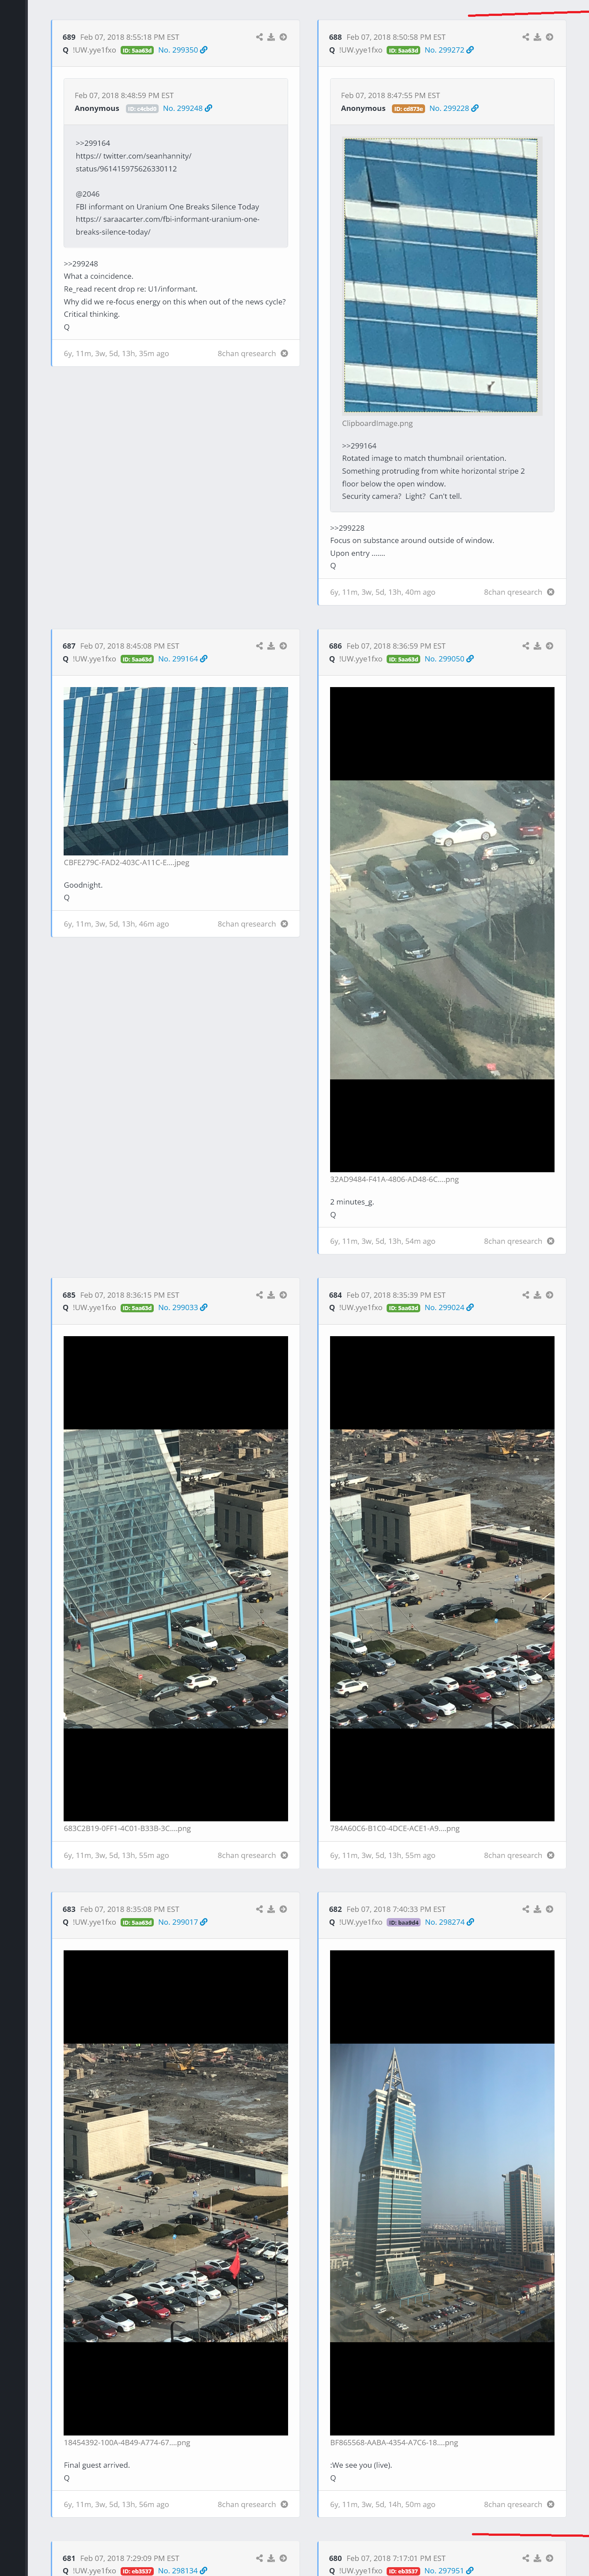The height and width of the screenshot is (2576, 589).
Task: Click the download icon on post 684
Action: [x=537, y=1295]
